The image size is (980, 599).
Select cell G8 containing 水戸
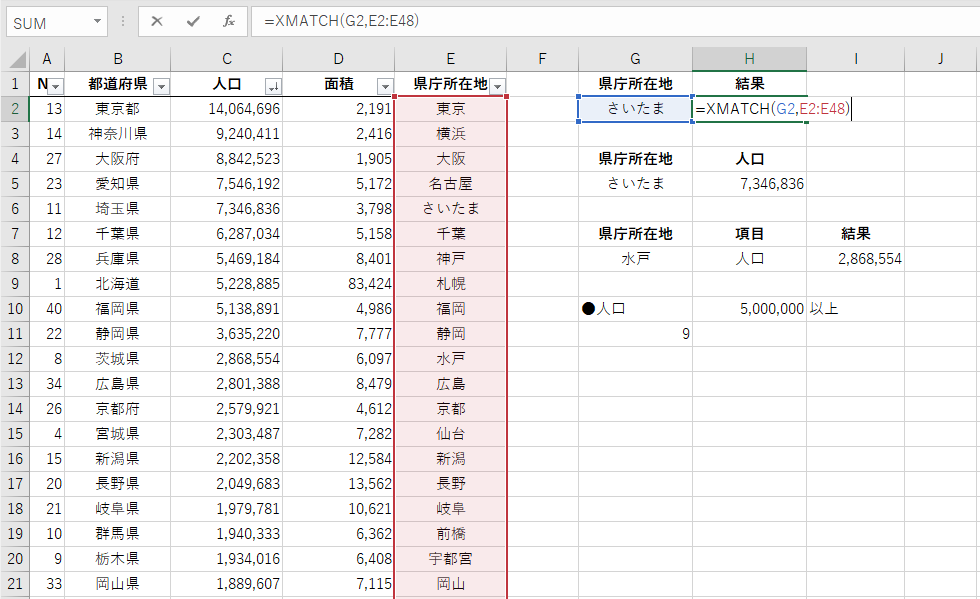click(x=634, y=258)
